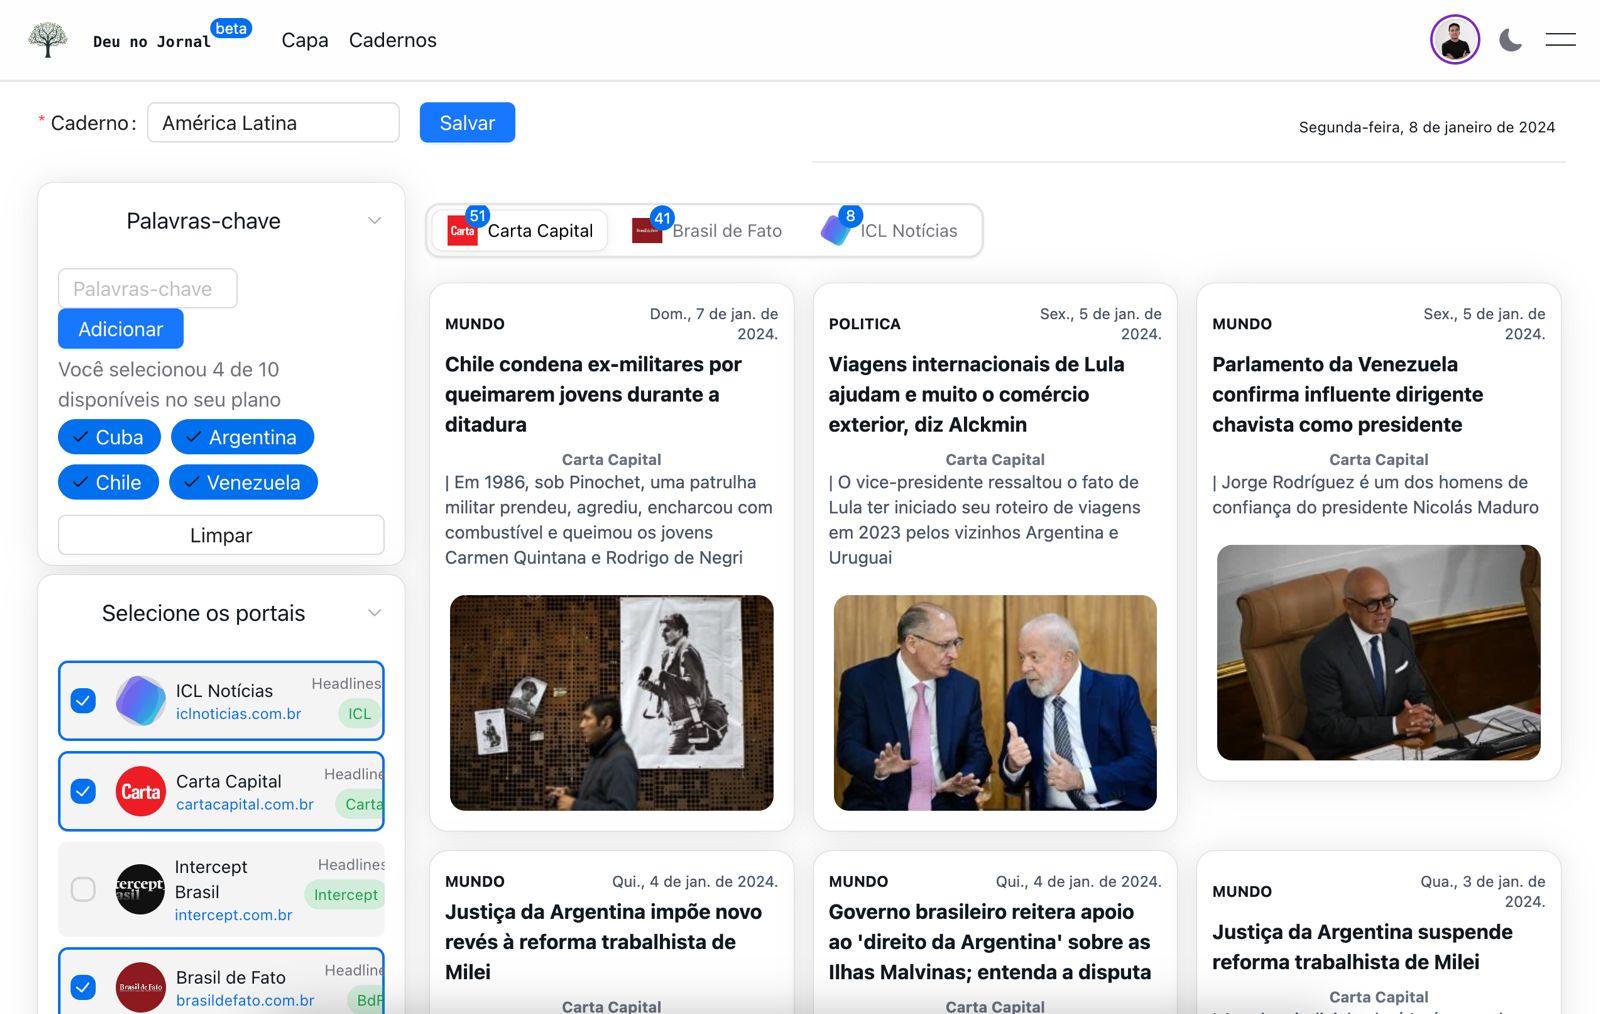The height and width of the screenshot is (1014, 1600).
Task: Open the profile avatar
Action: coord(1454,39)
